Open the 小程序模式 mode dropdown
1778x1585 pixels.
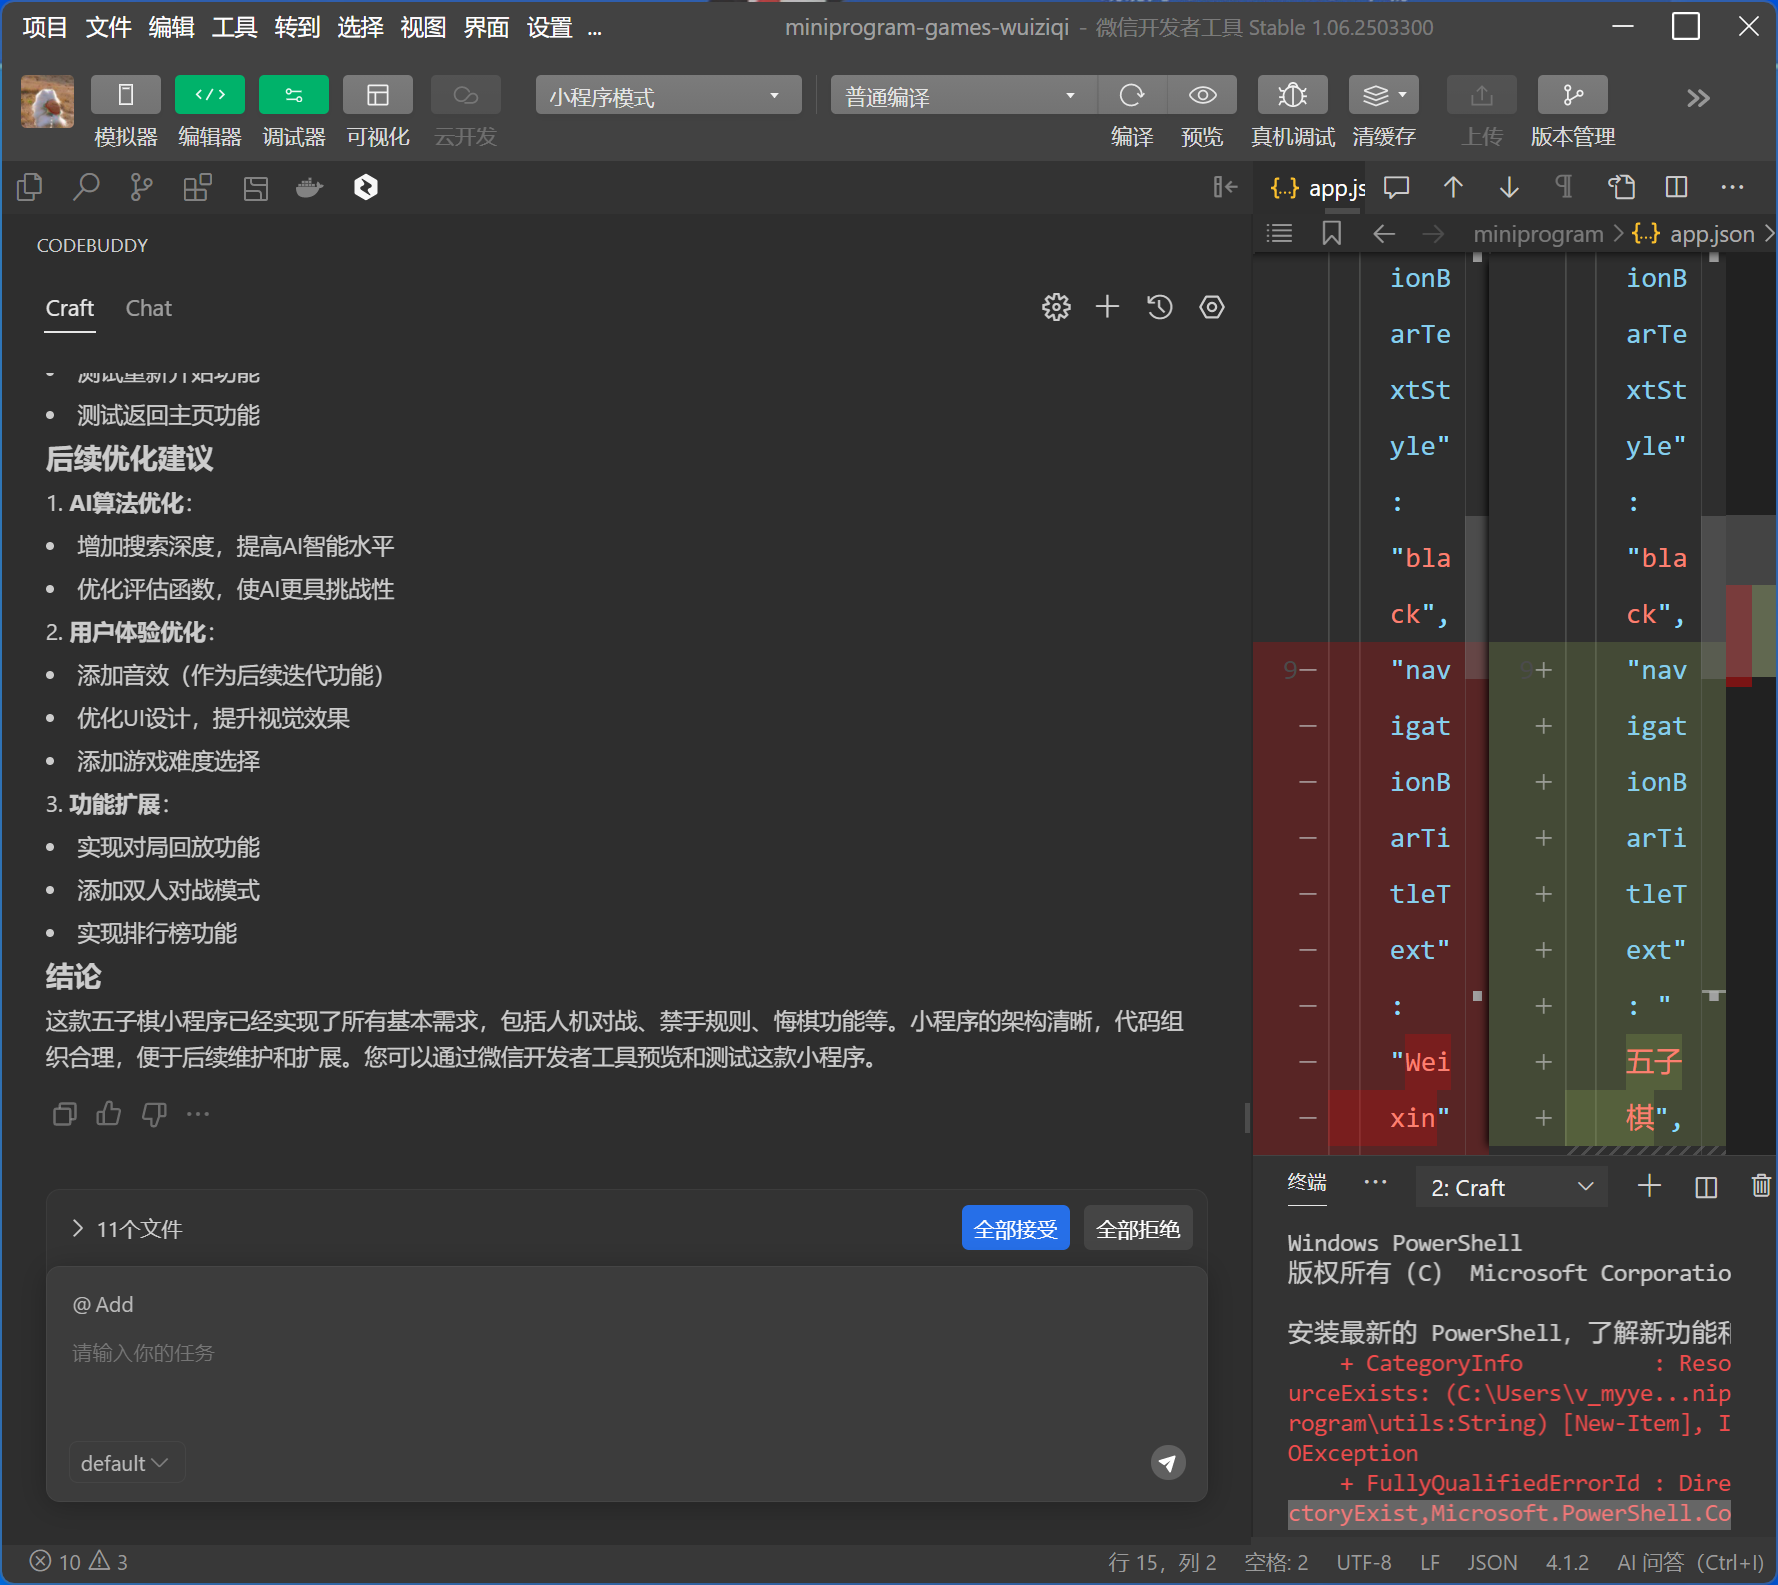pyautogui.click(x=667, y=96)
